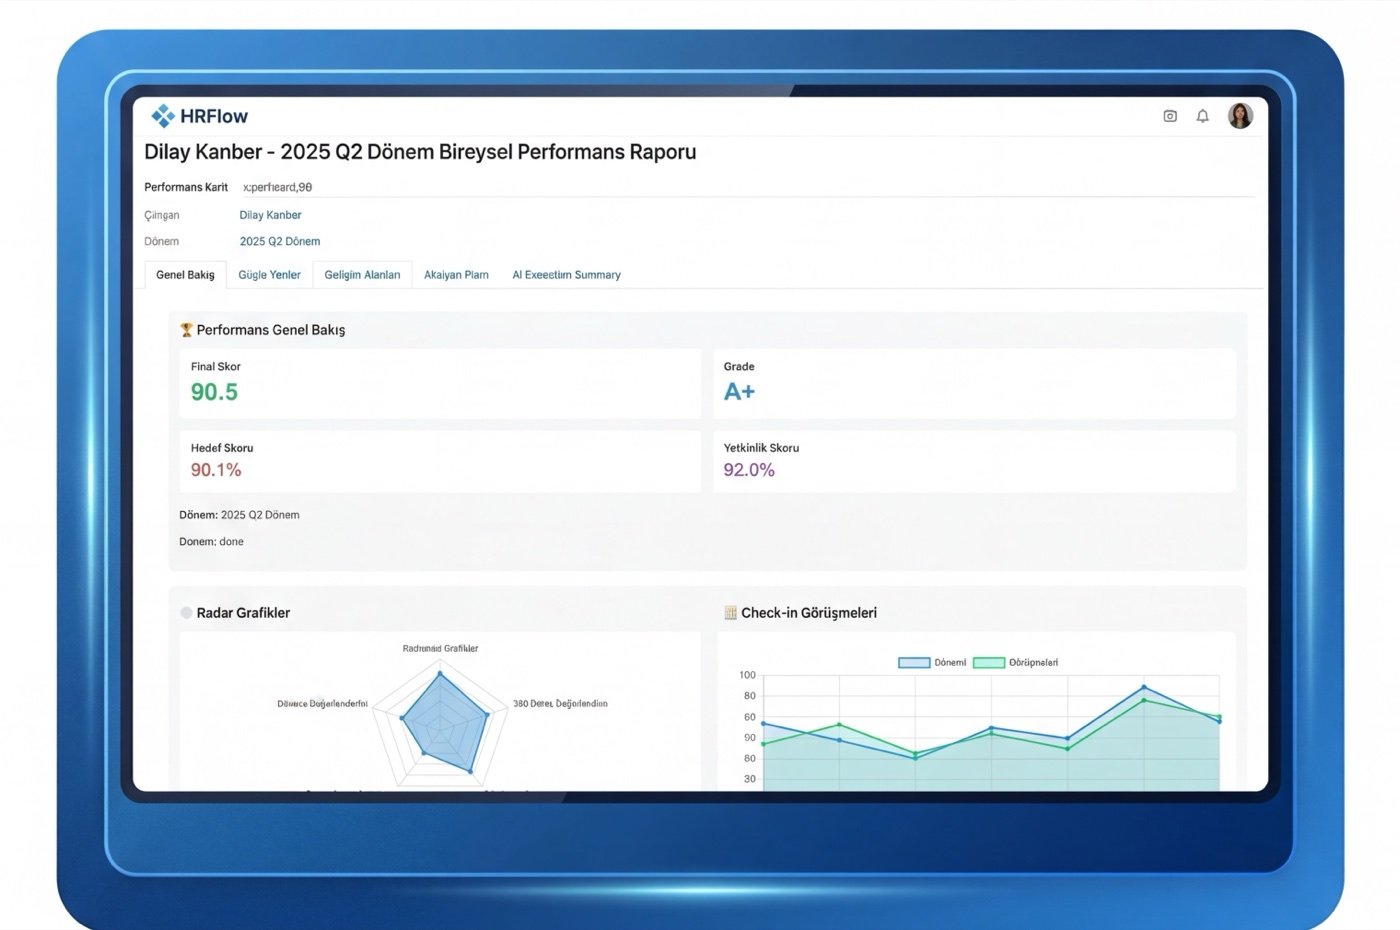Click the Radar Grafikler section heading

click(x=243, y=613)
